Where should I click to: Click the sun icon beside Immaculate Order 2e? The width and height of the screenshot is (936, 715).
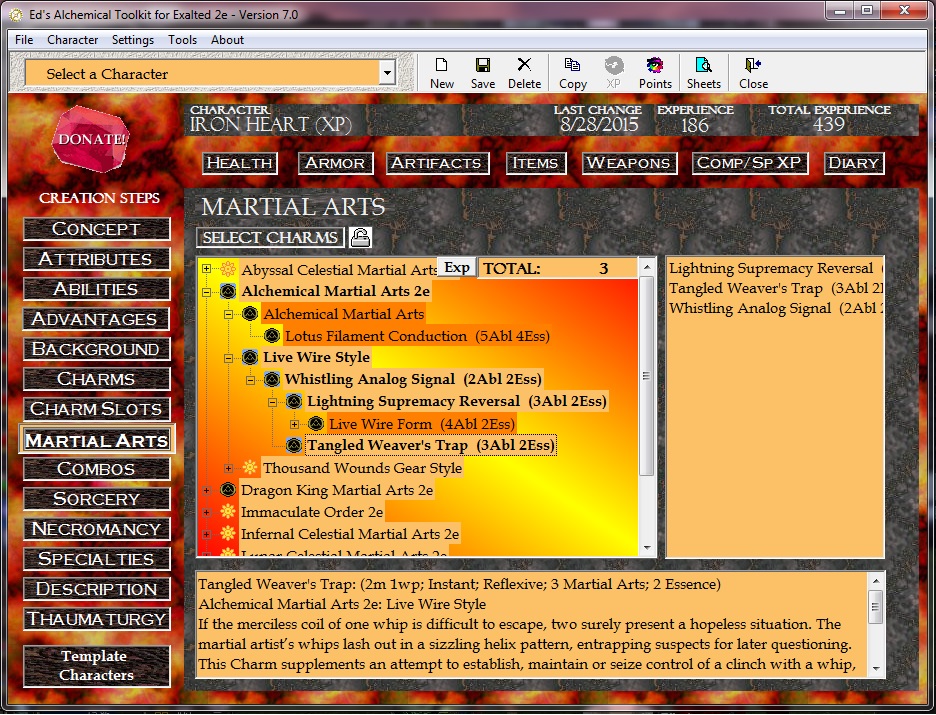pyautogui.click(x=228, y=512)
